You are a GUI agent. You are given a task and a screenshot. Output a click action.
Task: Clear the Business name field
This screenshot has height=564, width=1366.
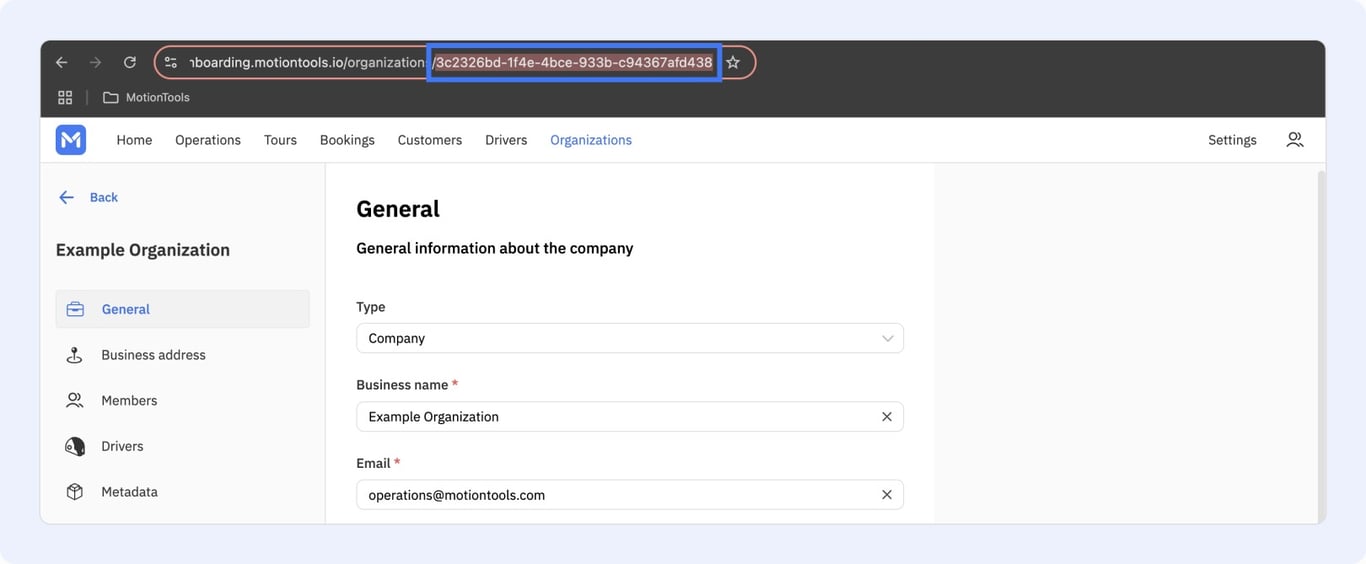[x=886, y=417]
